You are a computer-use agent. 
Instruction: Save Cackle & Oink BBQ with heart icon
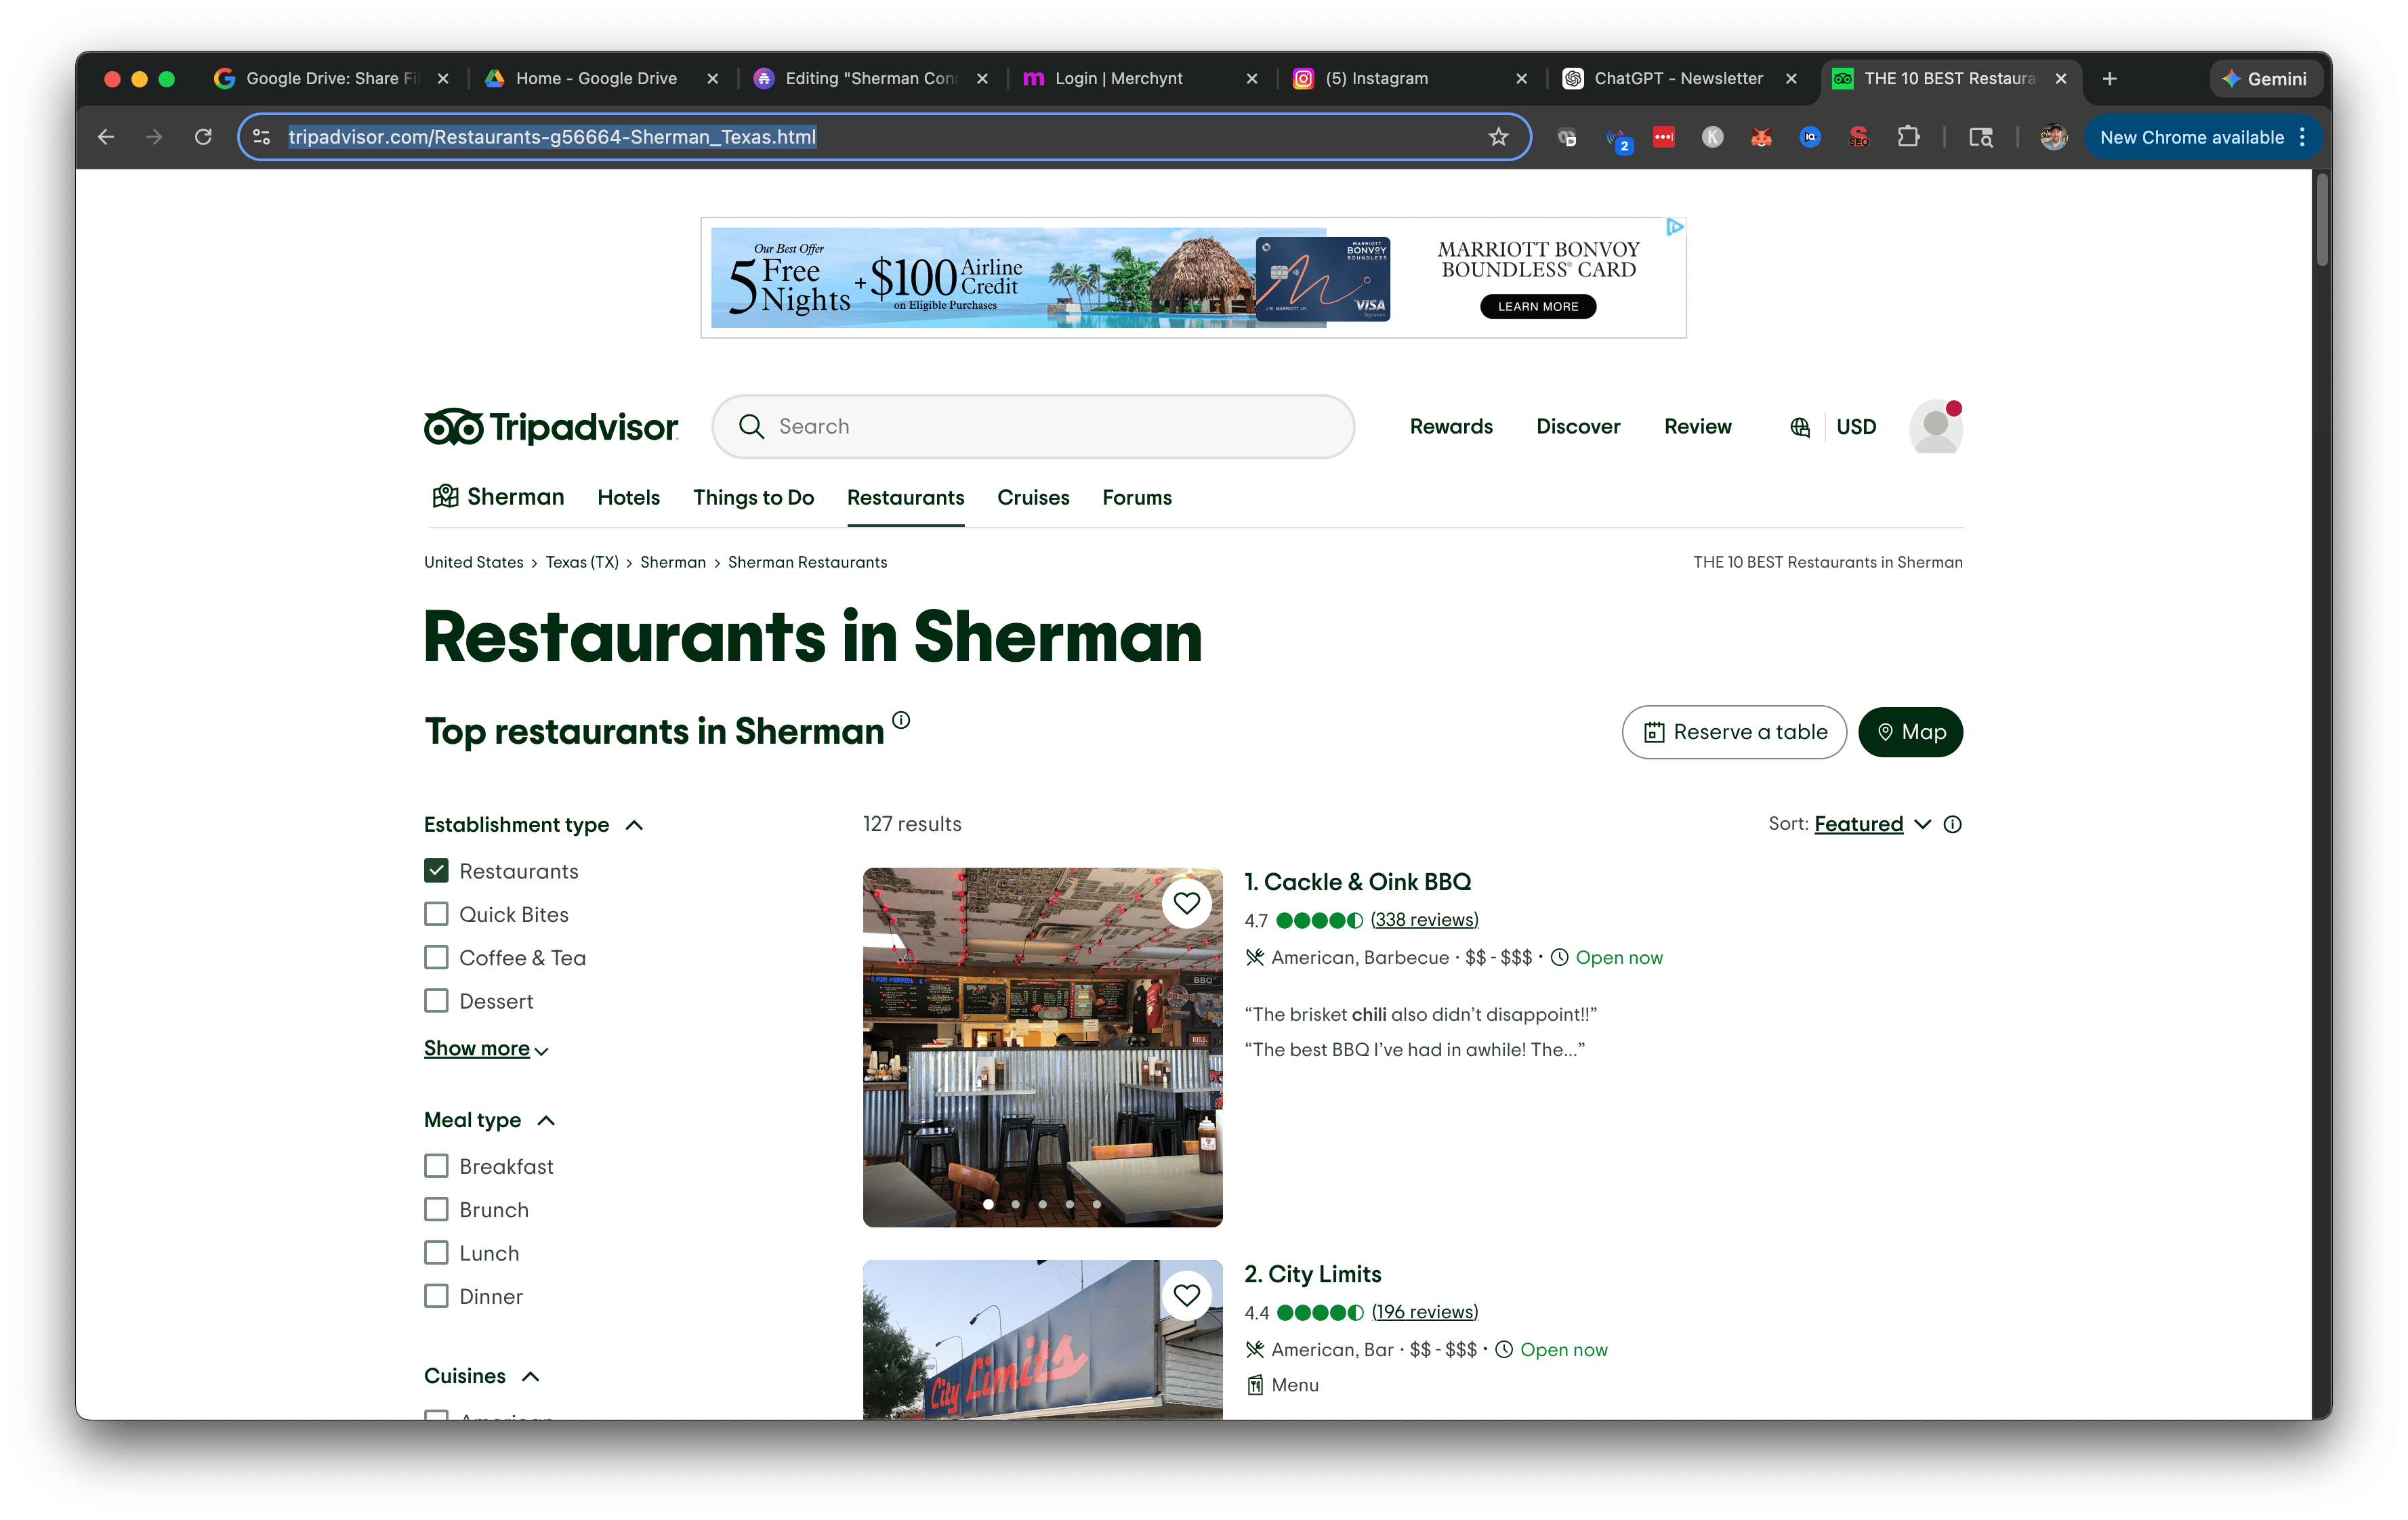coord(1186,903)
